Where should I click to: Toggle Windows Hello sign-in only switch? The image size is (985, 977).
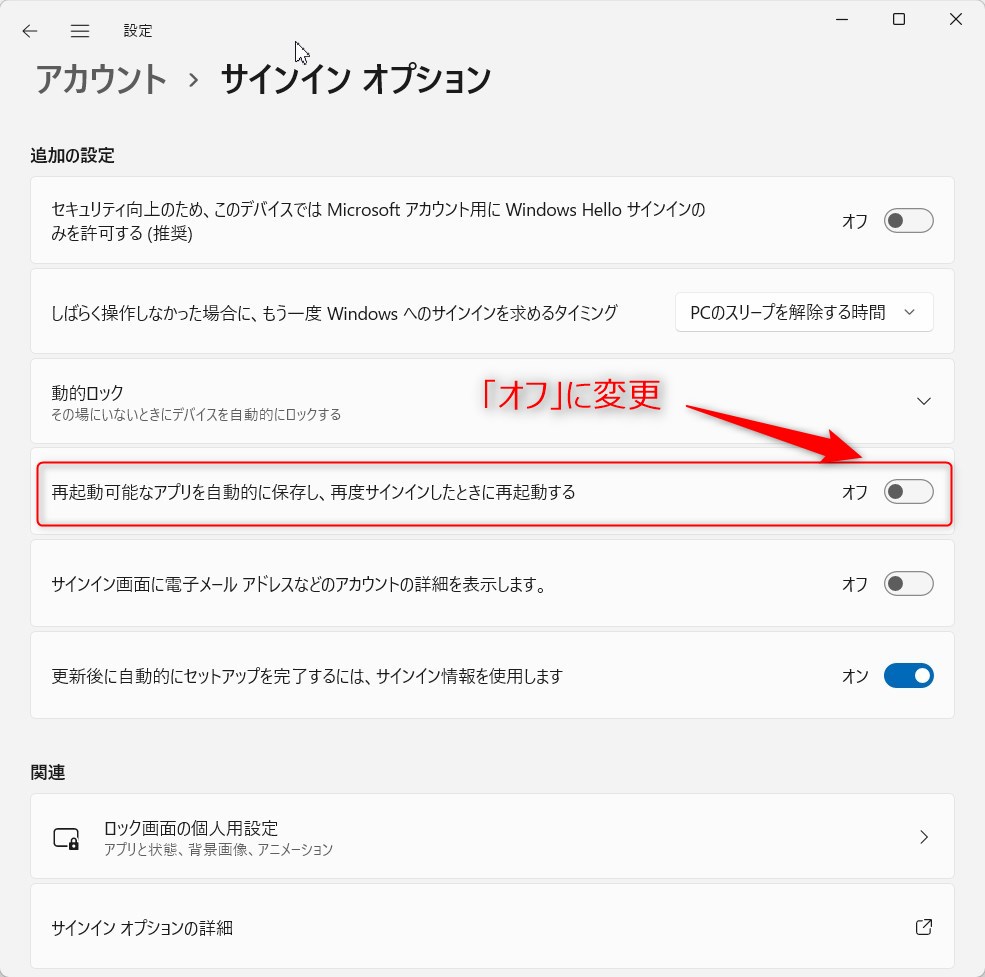908,221
